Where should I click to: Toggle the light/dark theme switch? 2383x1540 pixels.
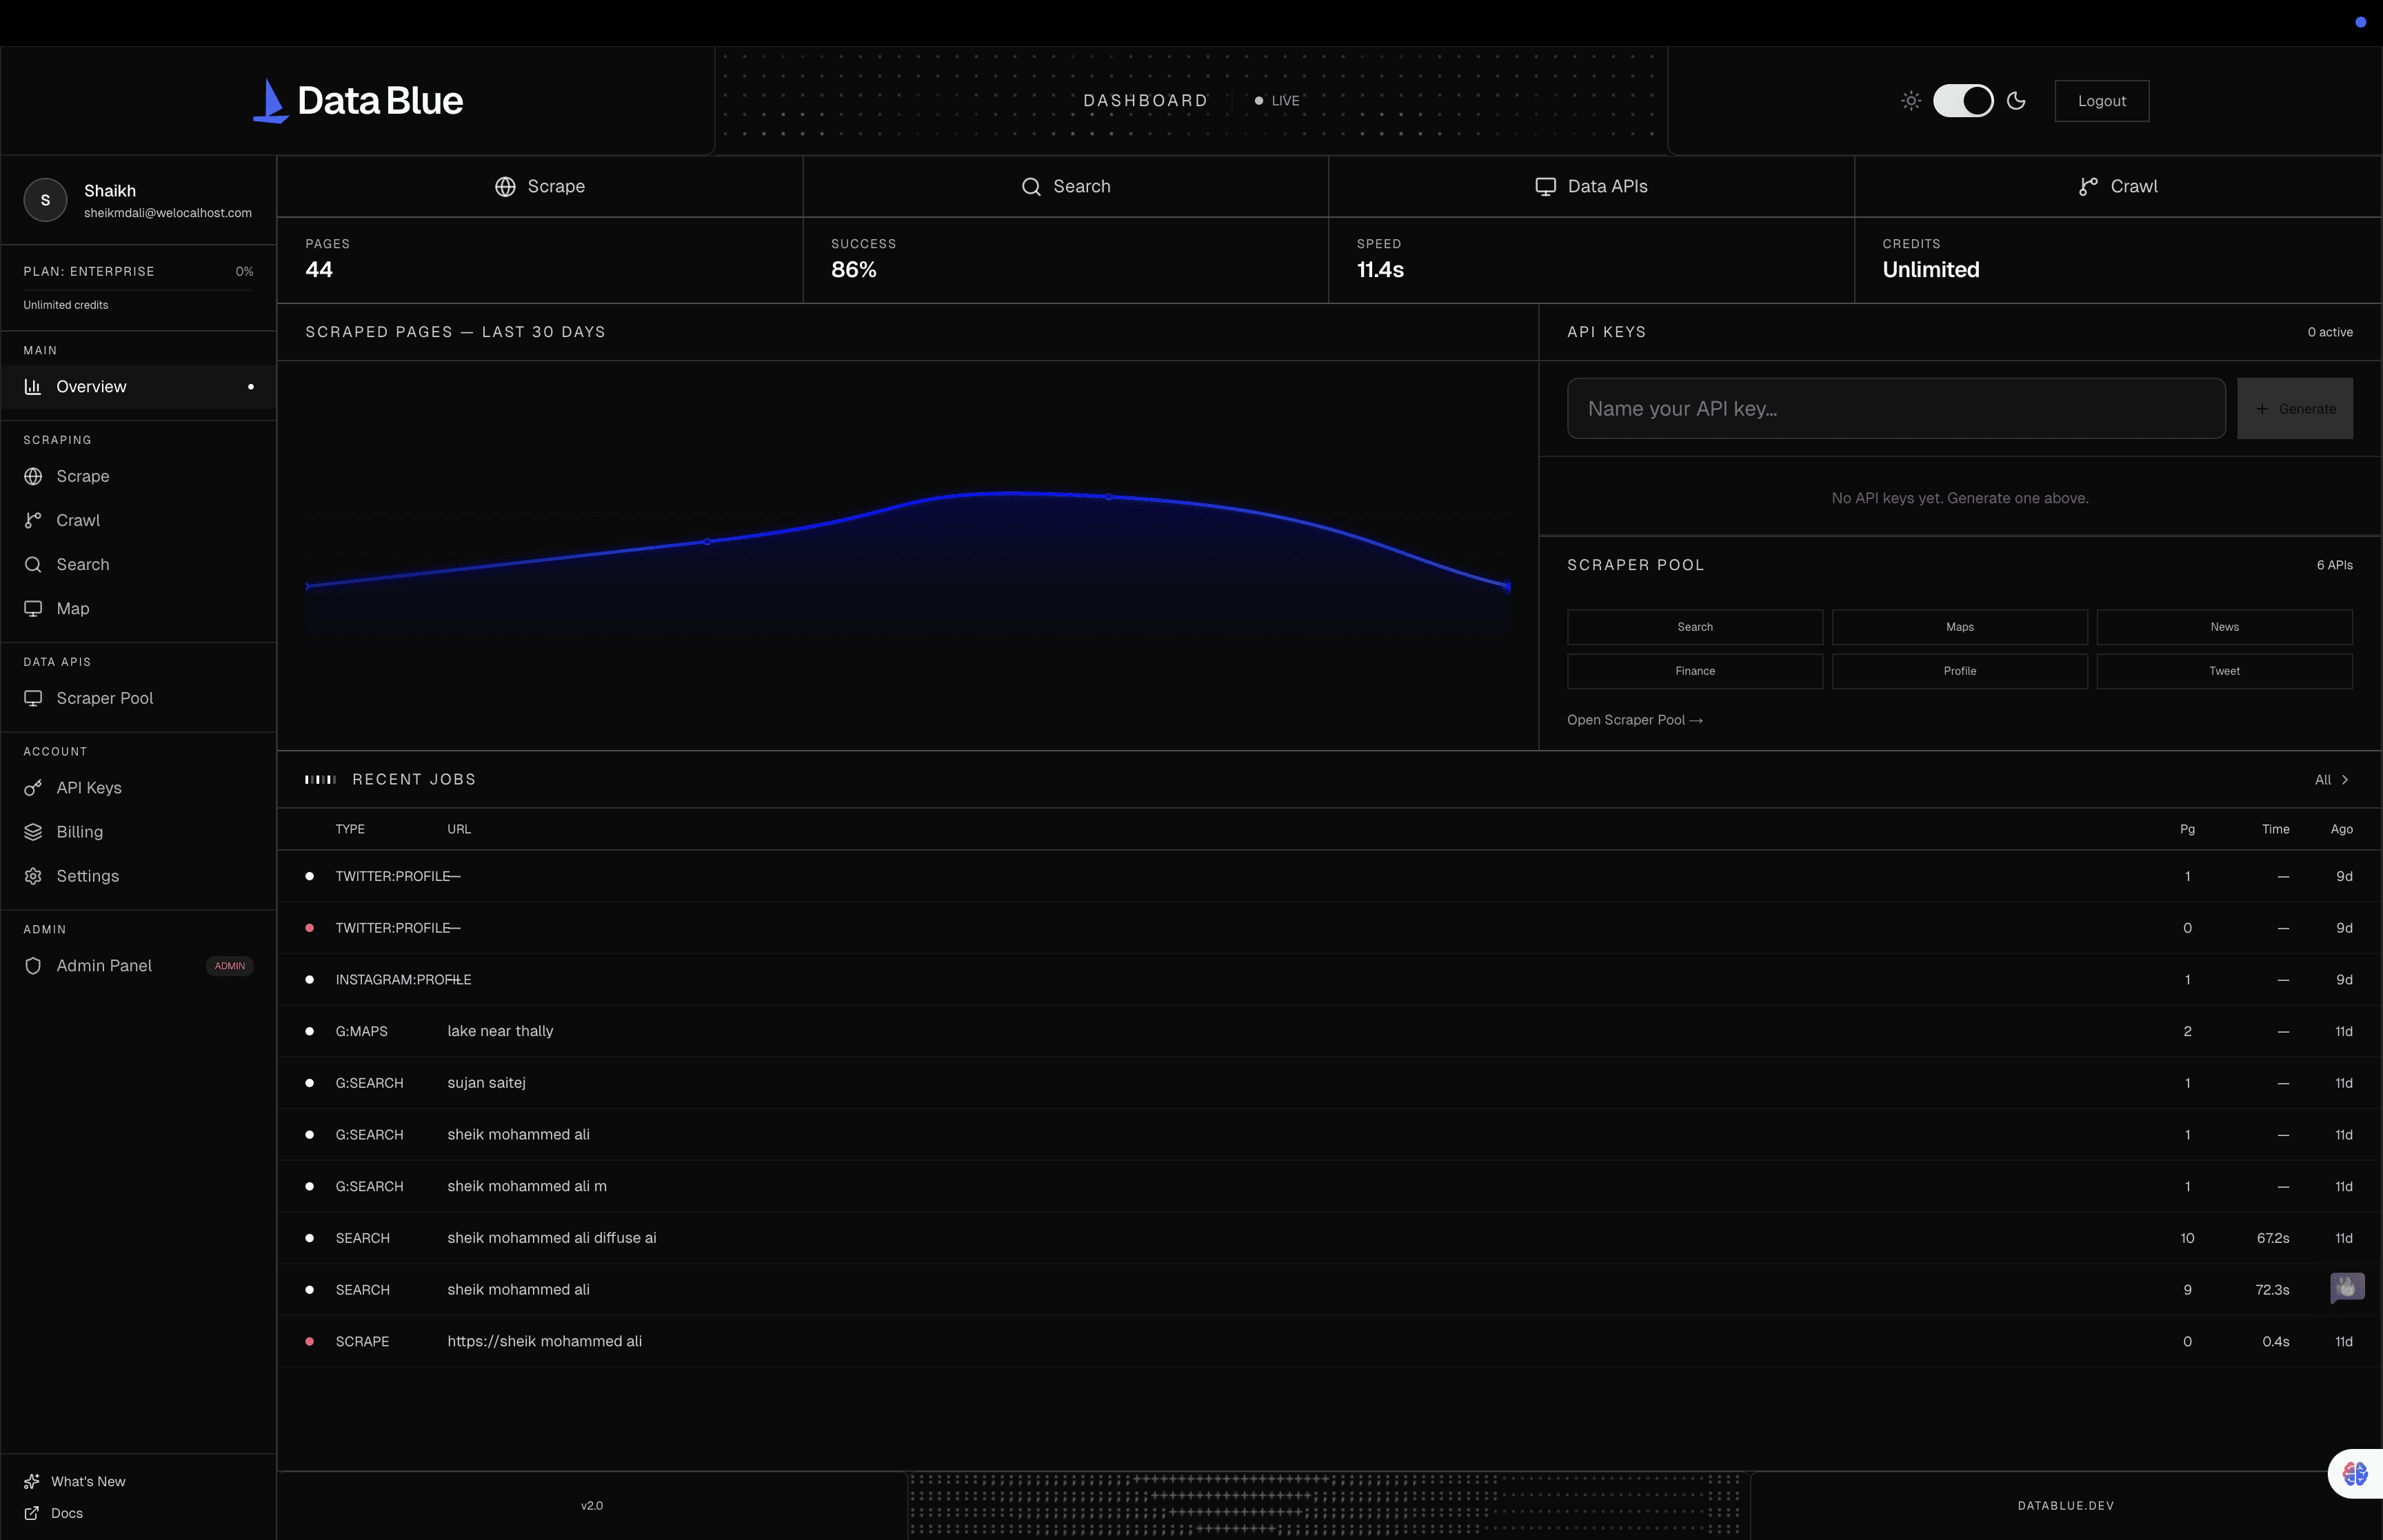click(1962, 101)
